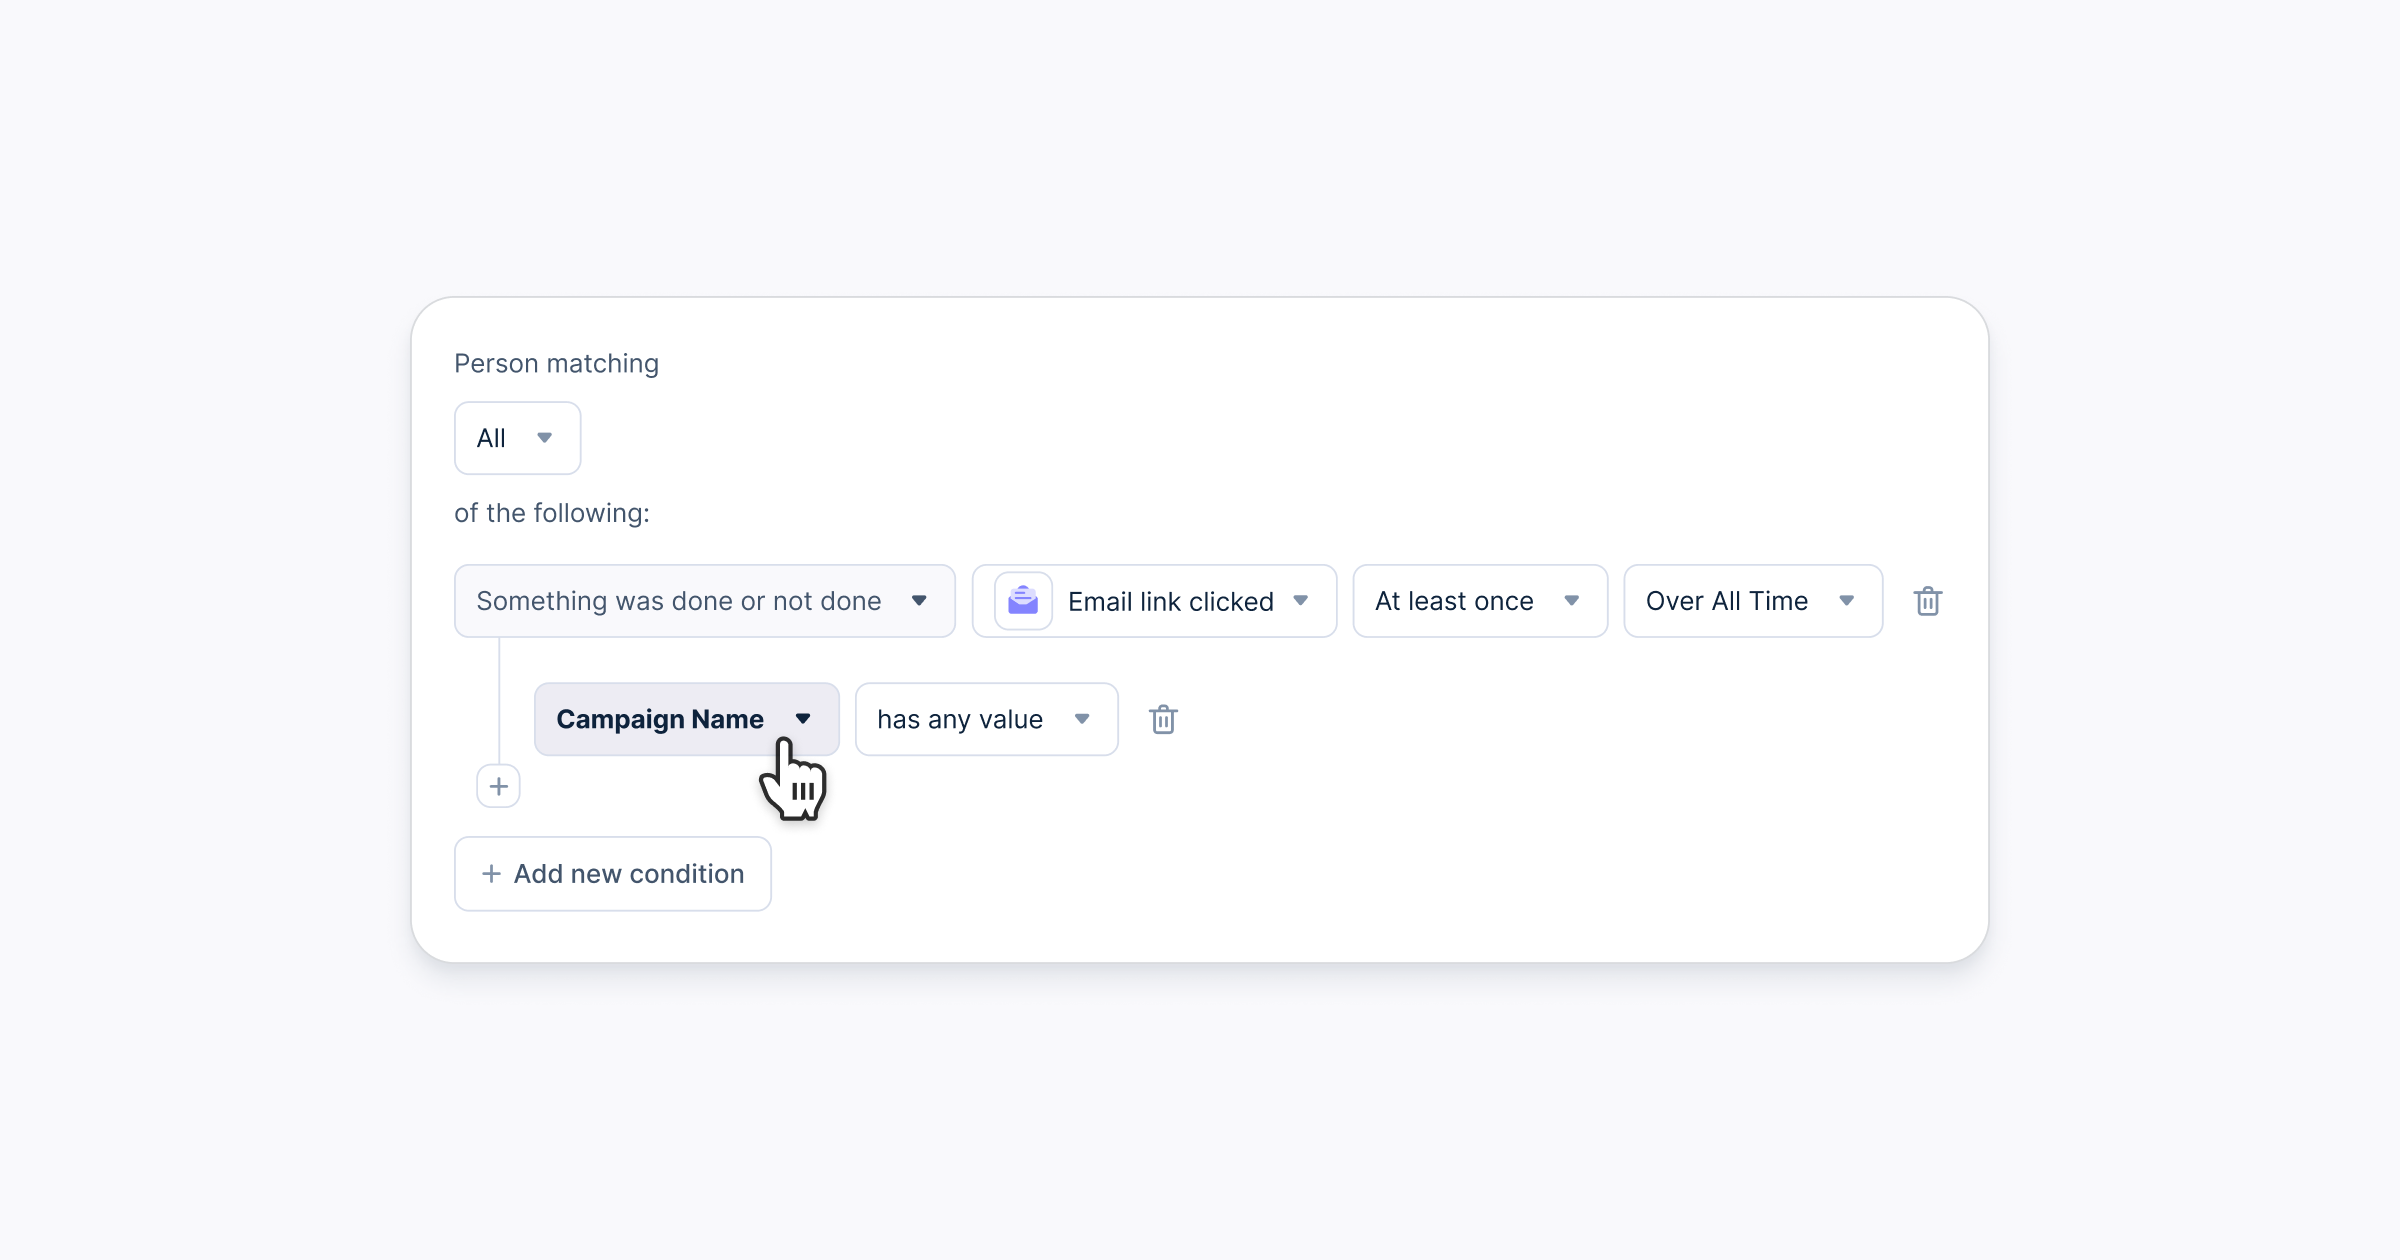Open the Campaign Name property dropdown
The image size is (2400, 1260).
click(660, 719)
